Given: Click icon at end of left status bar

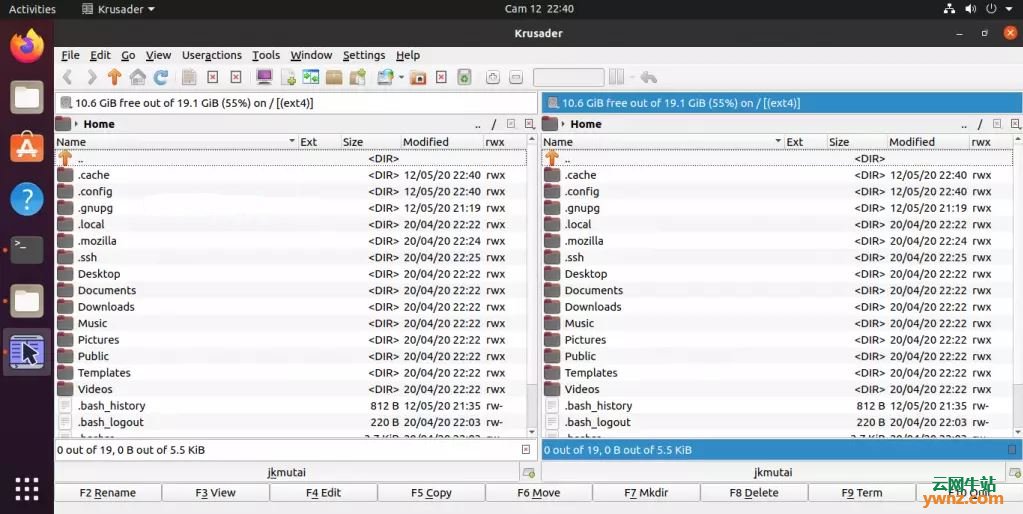Looking at the screenshot, I should point(526,449).
